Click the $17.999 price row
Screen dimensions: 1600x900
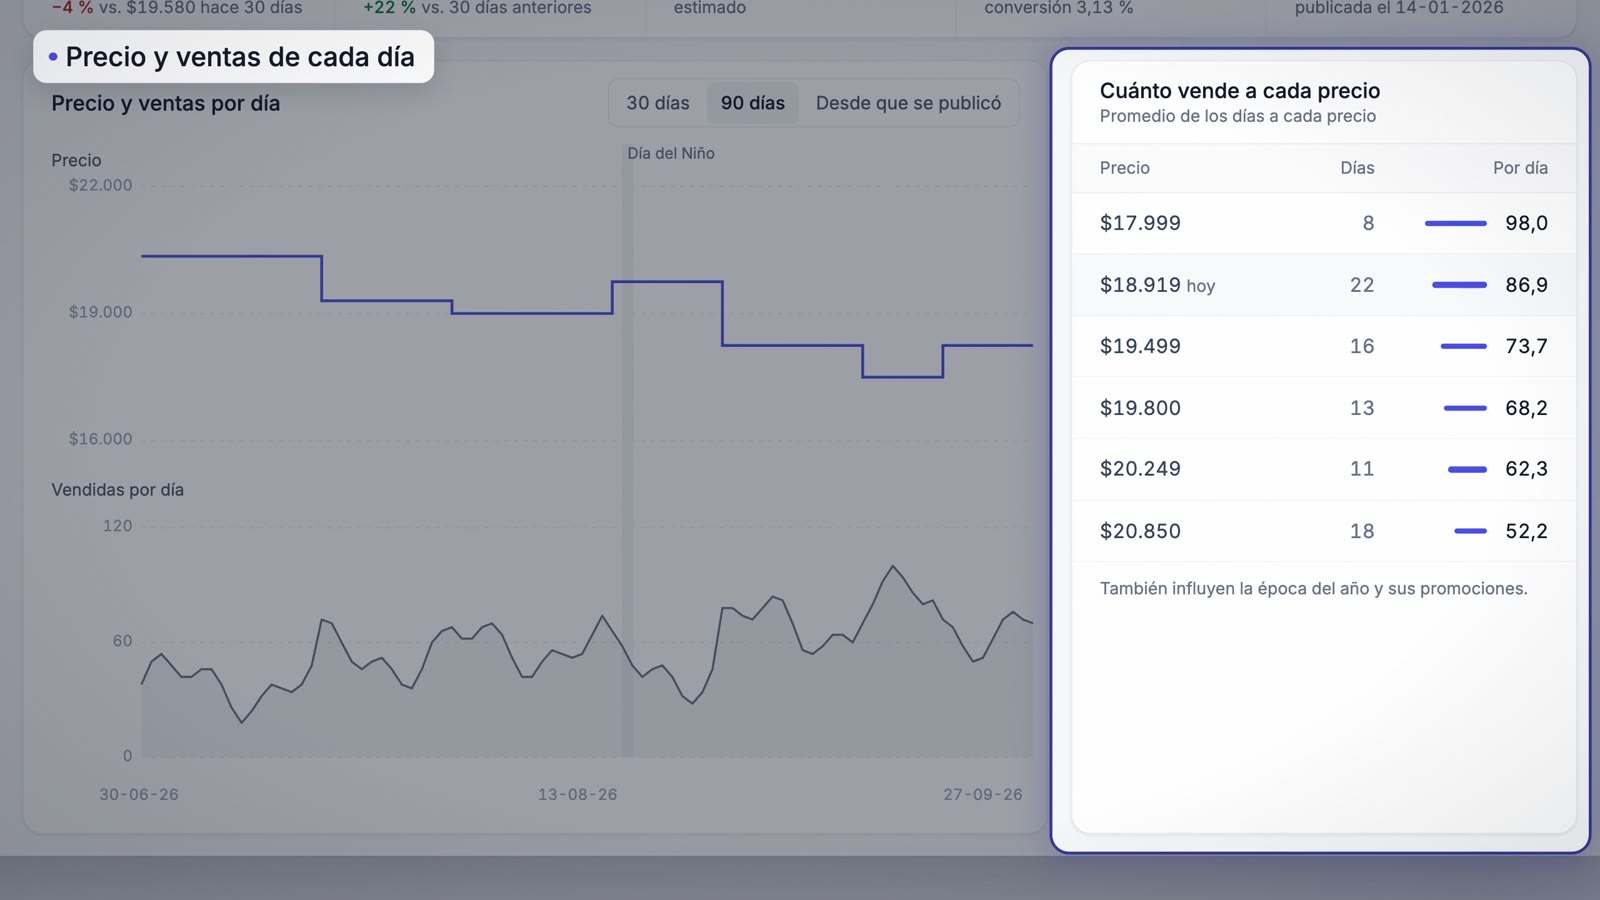click(x=1323, y=223)
